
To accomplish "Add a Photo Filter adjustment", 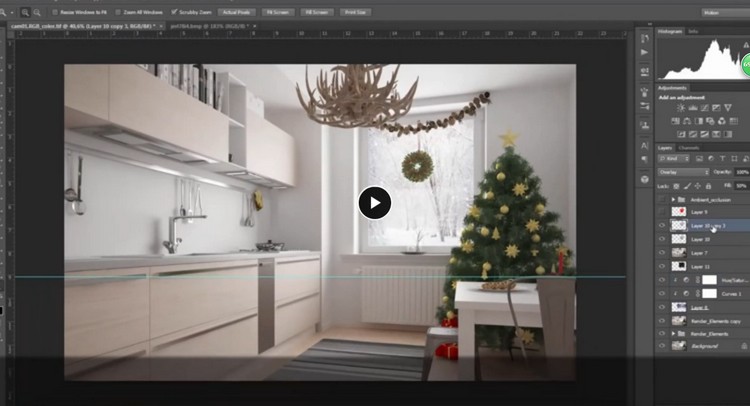I will pos(710,121).
